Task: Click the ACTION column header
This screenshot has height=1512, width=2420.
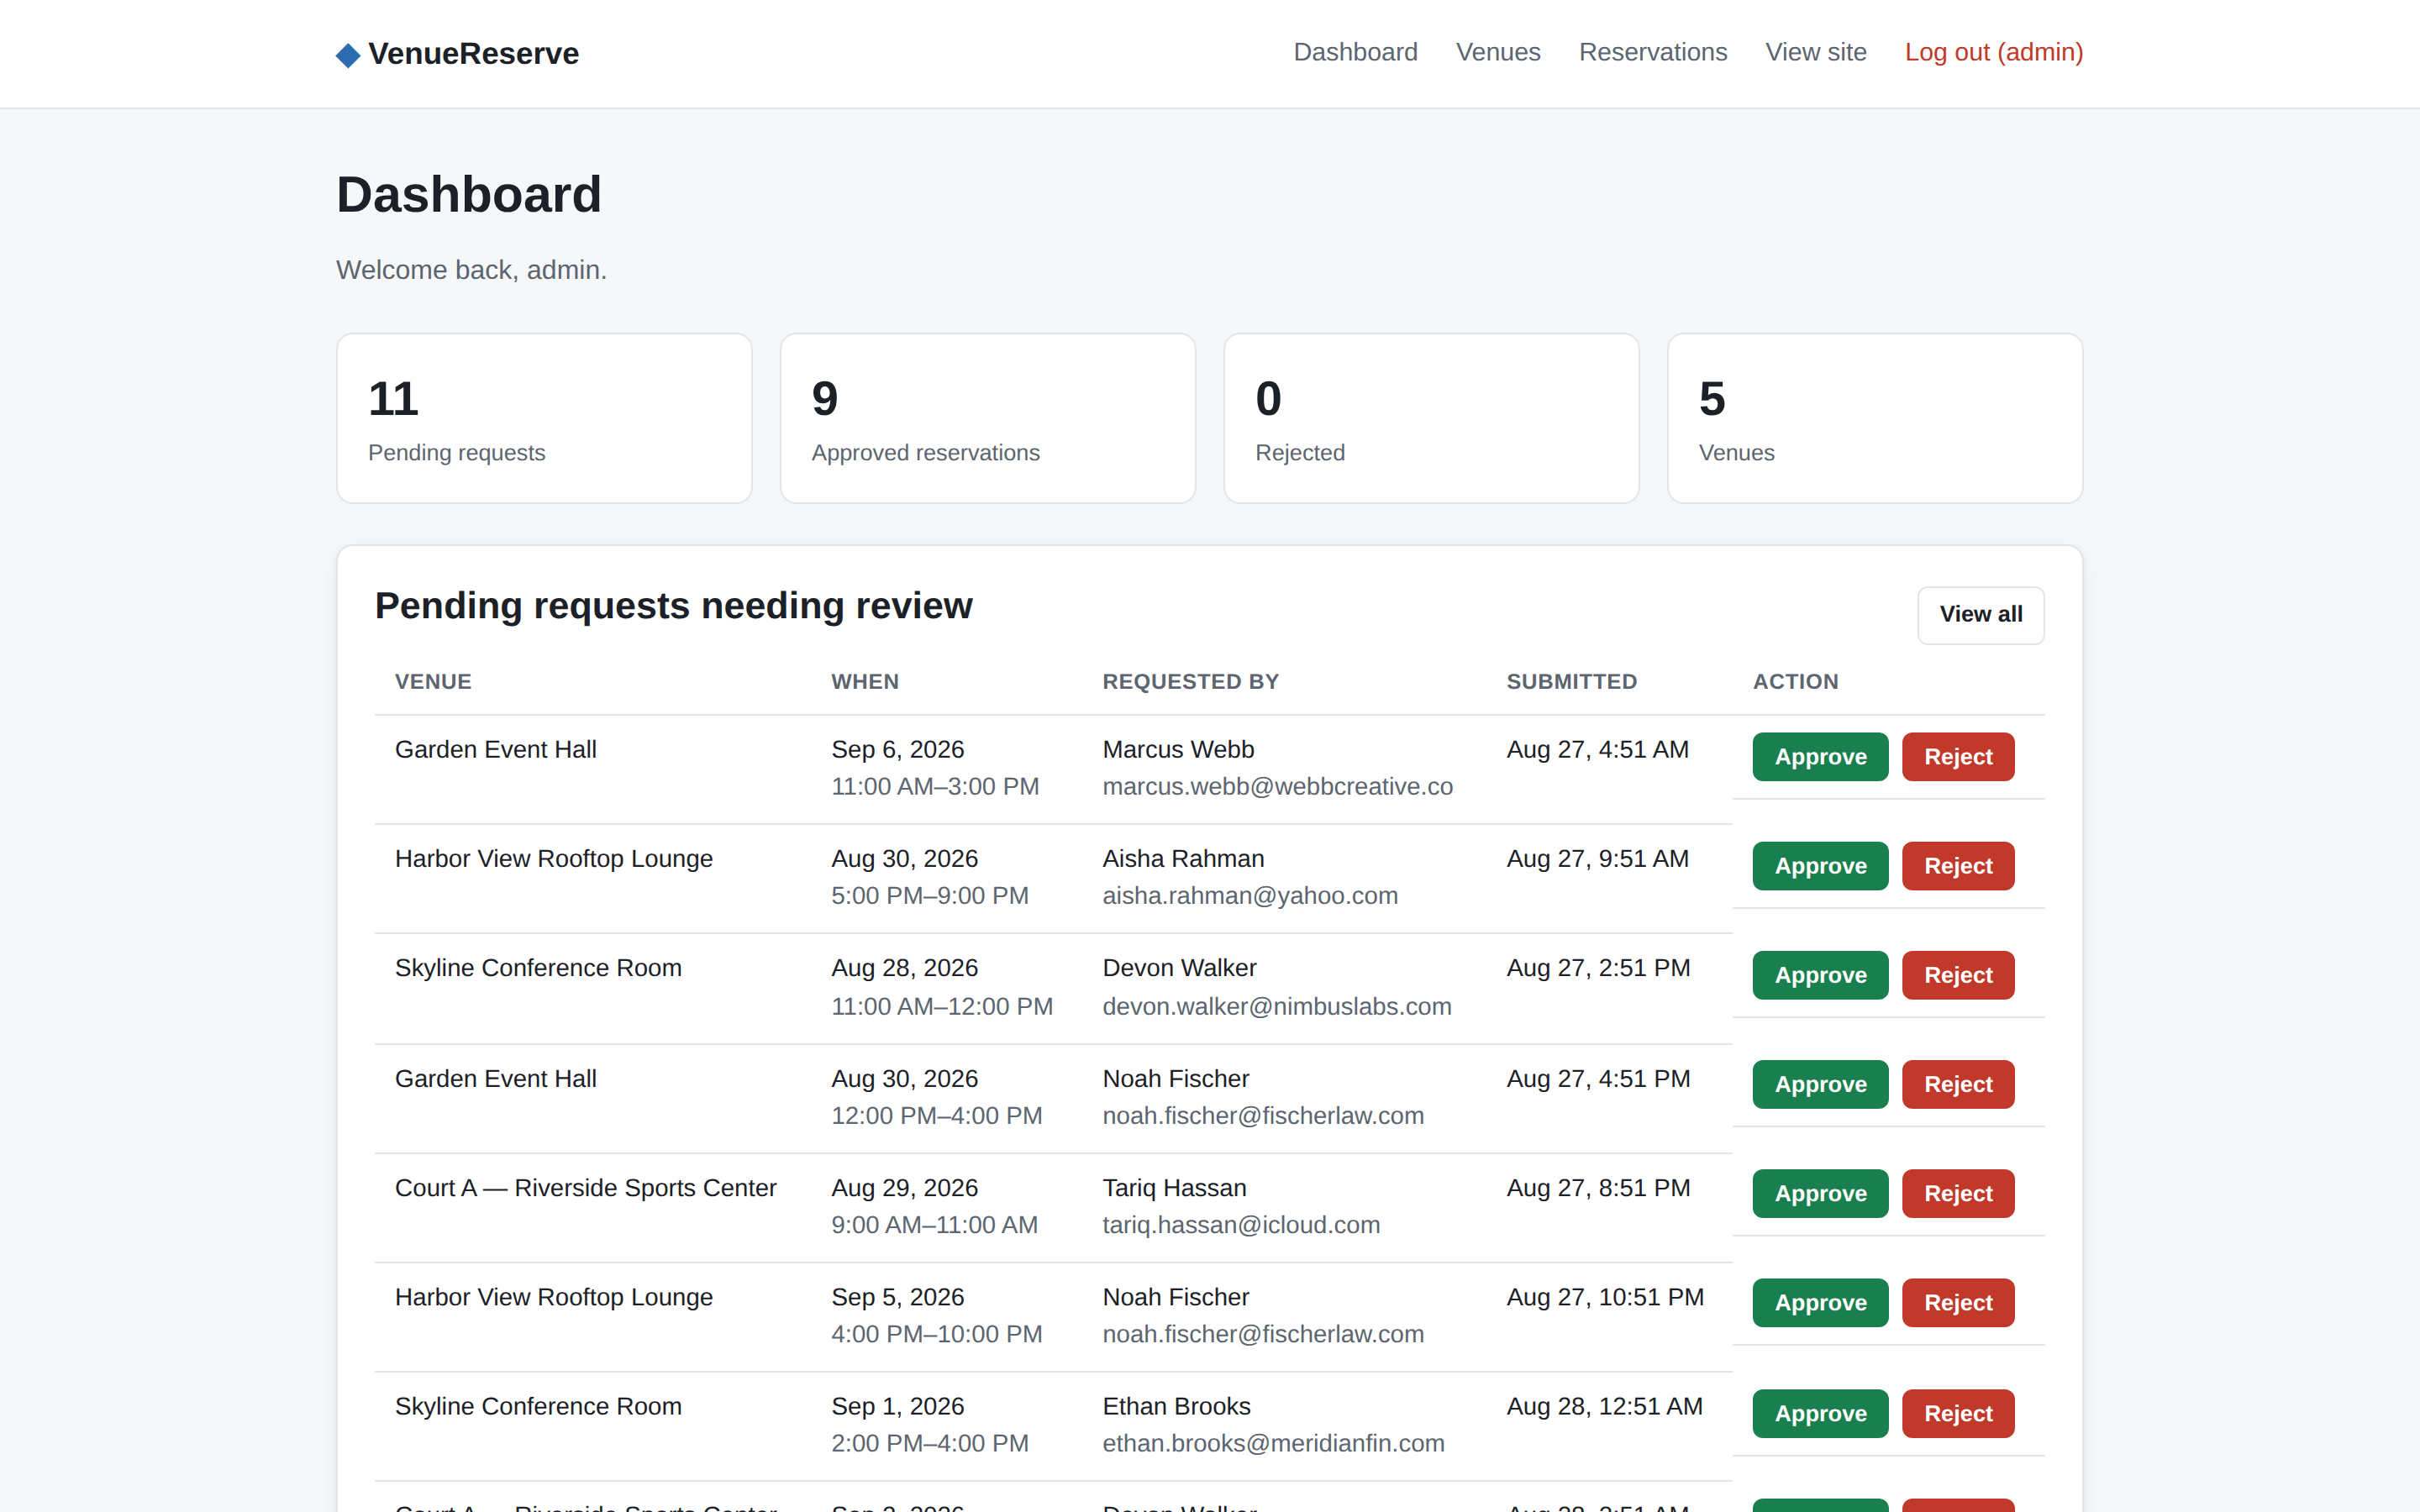Action: pyautogui.click(x=1795, y=682)
